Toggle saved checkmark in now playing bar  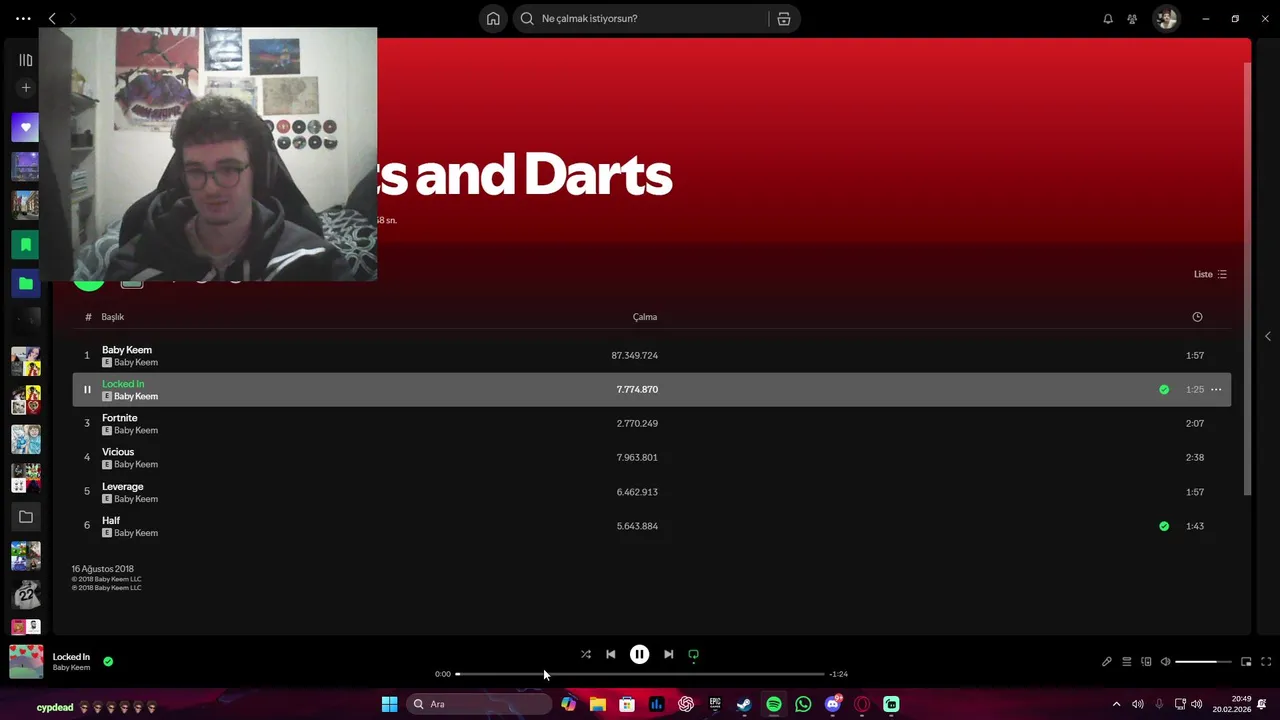(108, 661)
